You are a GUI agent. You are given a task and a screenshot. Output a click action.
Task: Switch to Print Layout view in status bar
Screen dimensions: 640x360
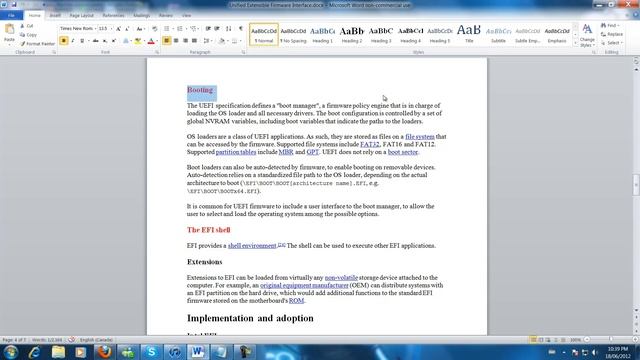pos(533,340)
